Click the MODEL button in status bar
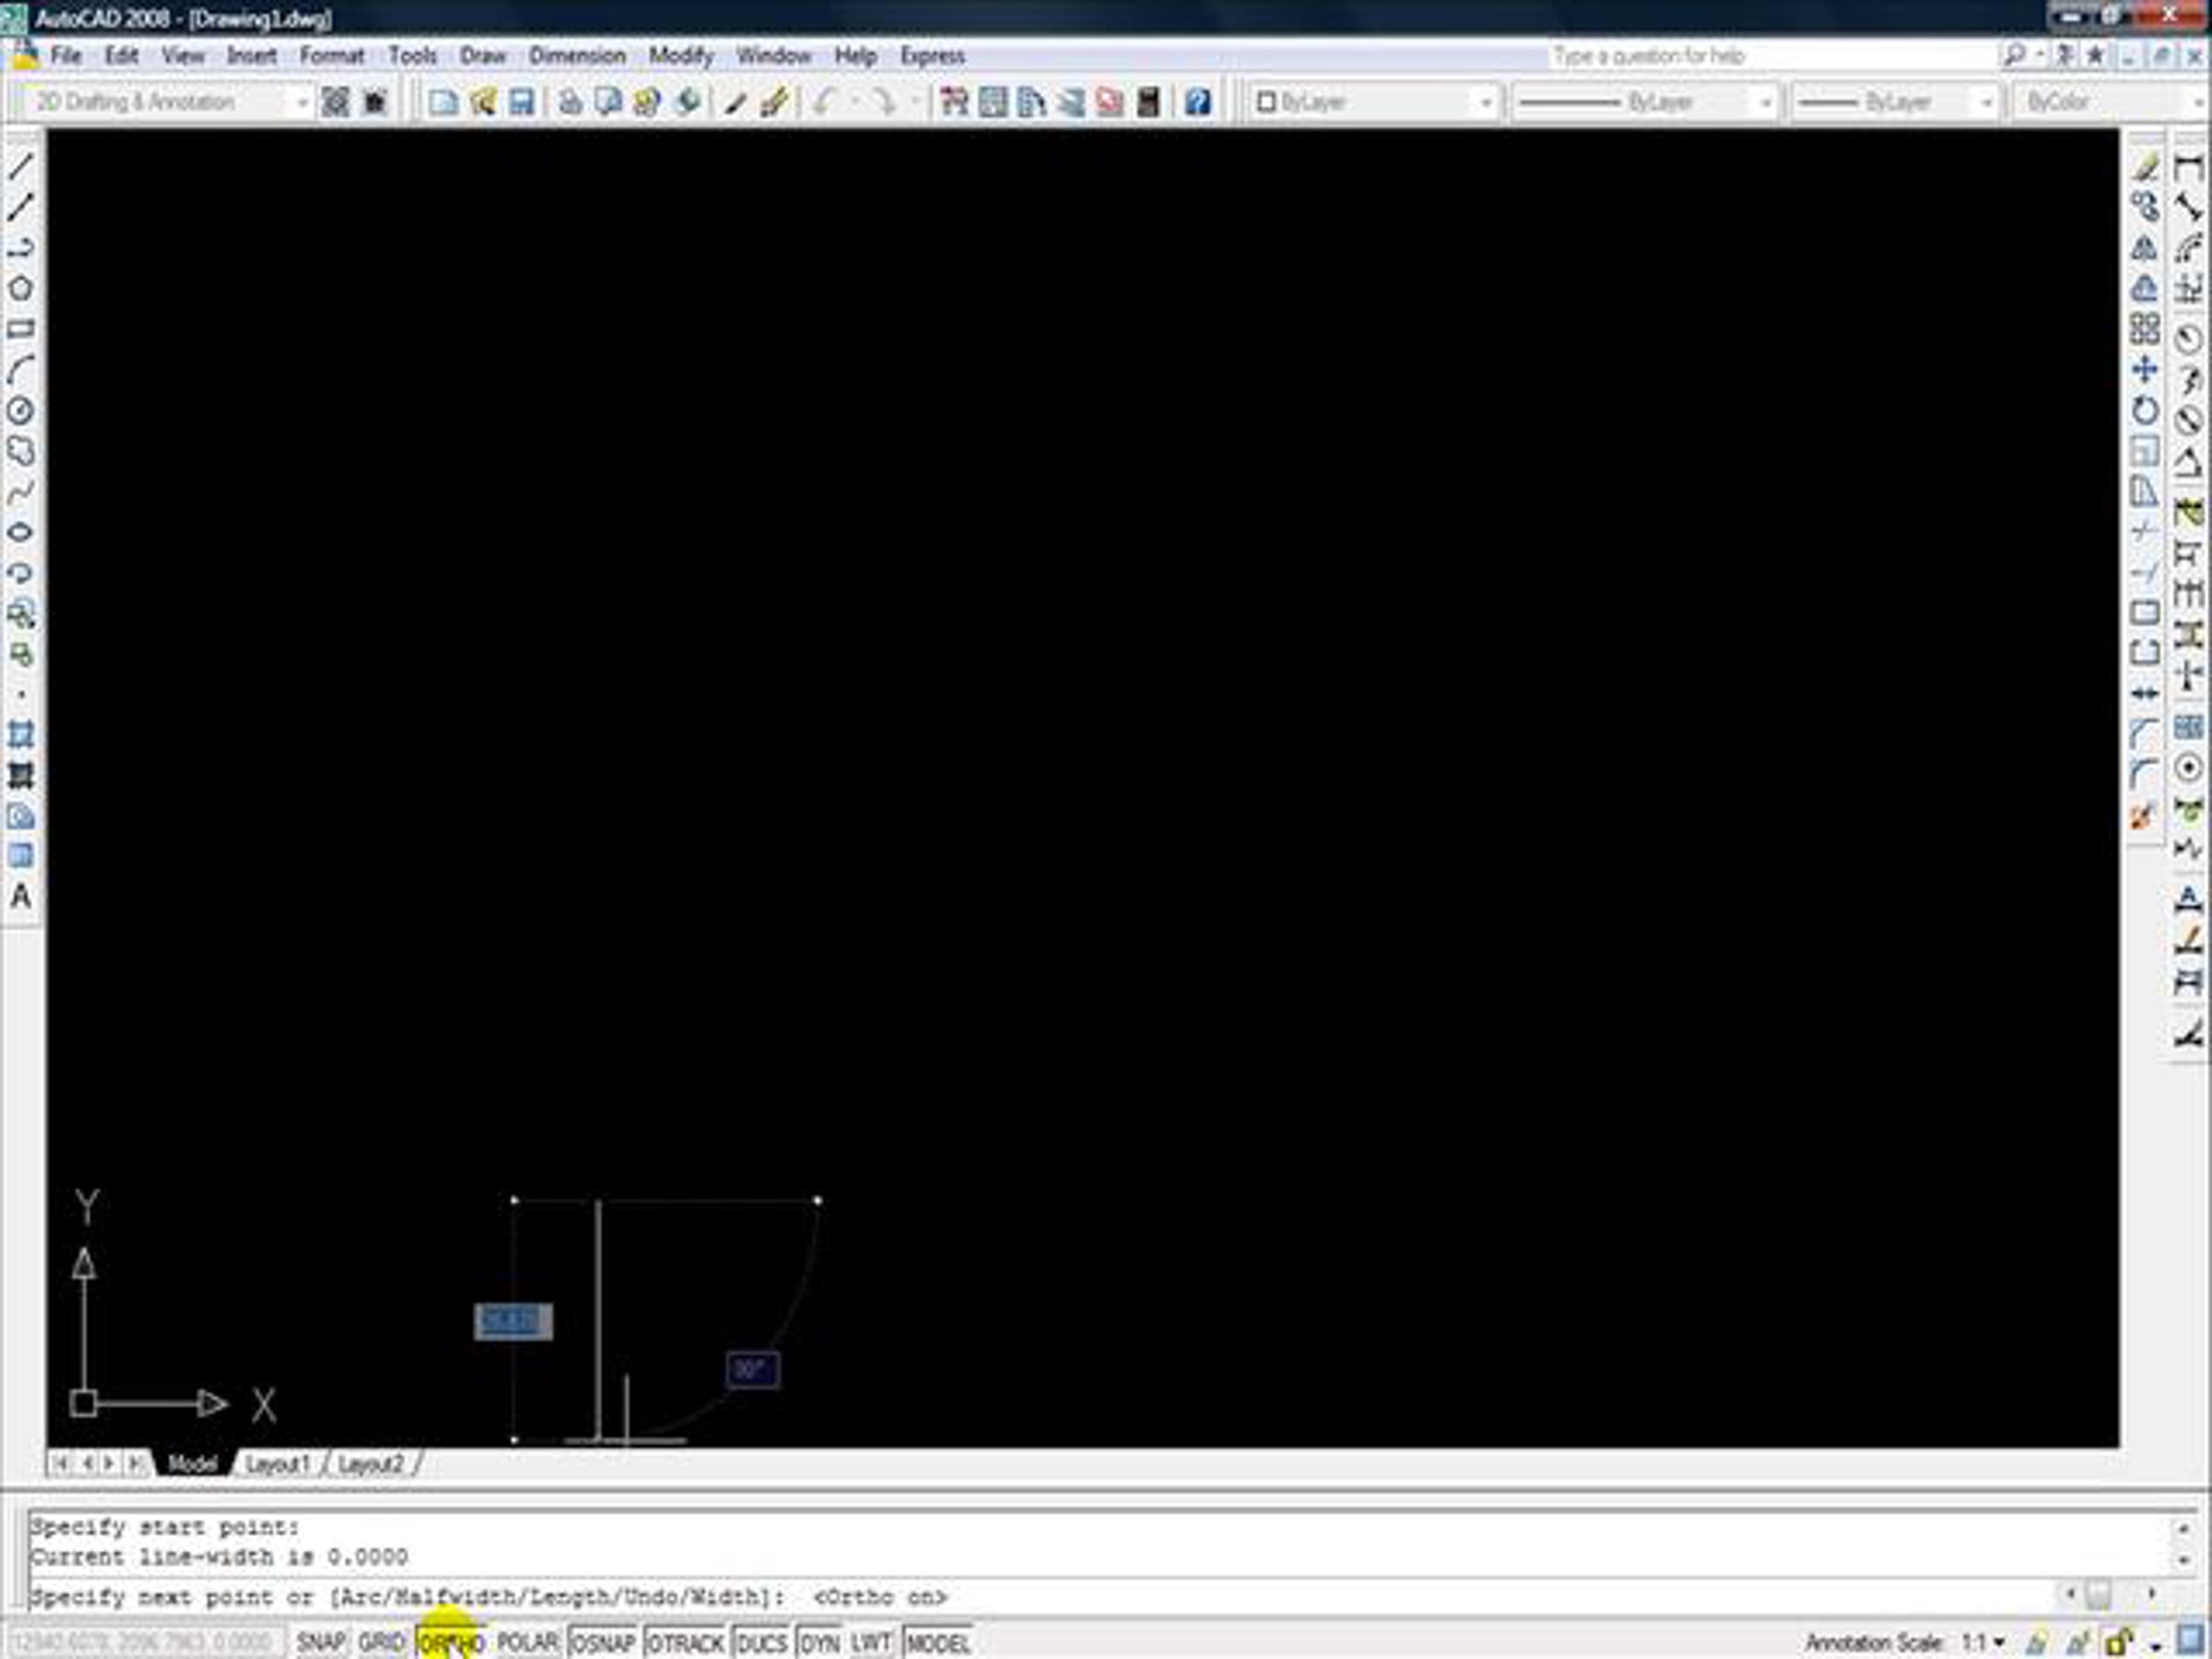This screenshot has width=2212, height=1659. pyautogui.click(x=937, y=1643)
